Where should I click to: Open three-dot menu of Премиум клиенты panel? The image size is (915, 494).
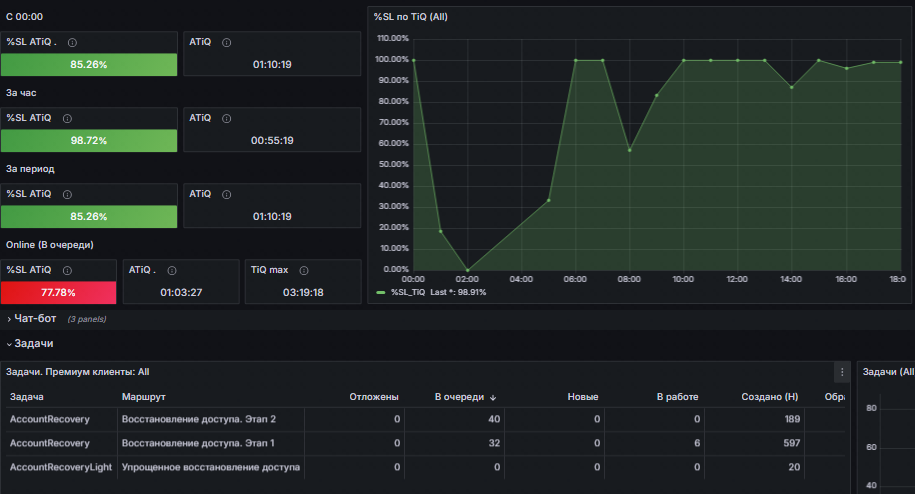coord(841,372)
